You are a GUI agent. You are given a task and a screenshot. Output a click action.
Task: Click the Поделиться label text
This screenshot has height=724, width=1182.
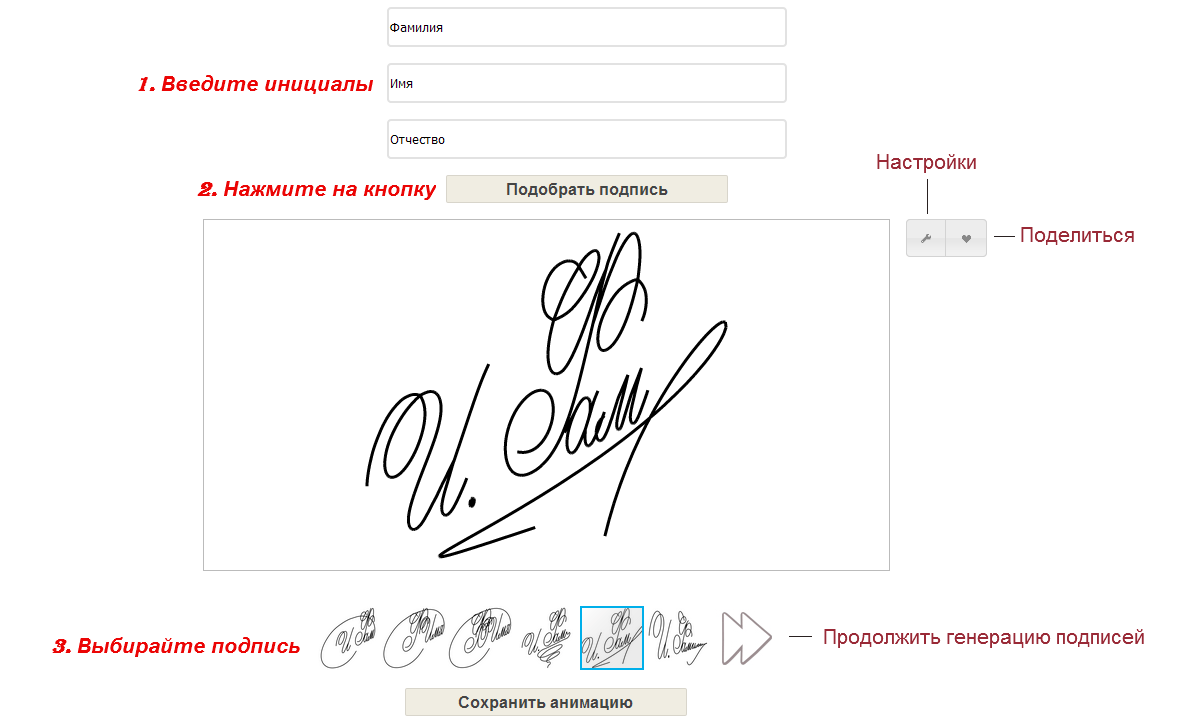point(1077,235)
